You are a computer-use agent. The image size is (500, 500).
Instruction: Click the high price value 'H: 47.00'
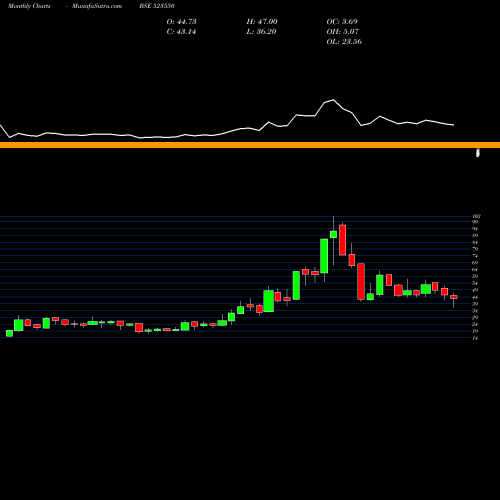[x=262, y=22]
